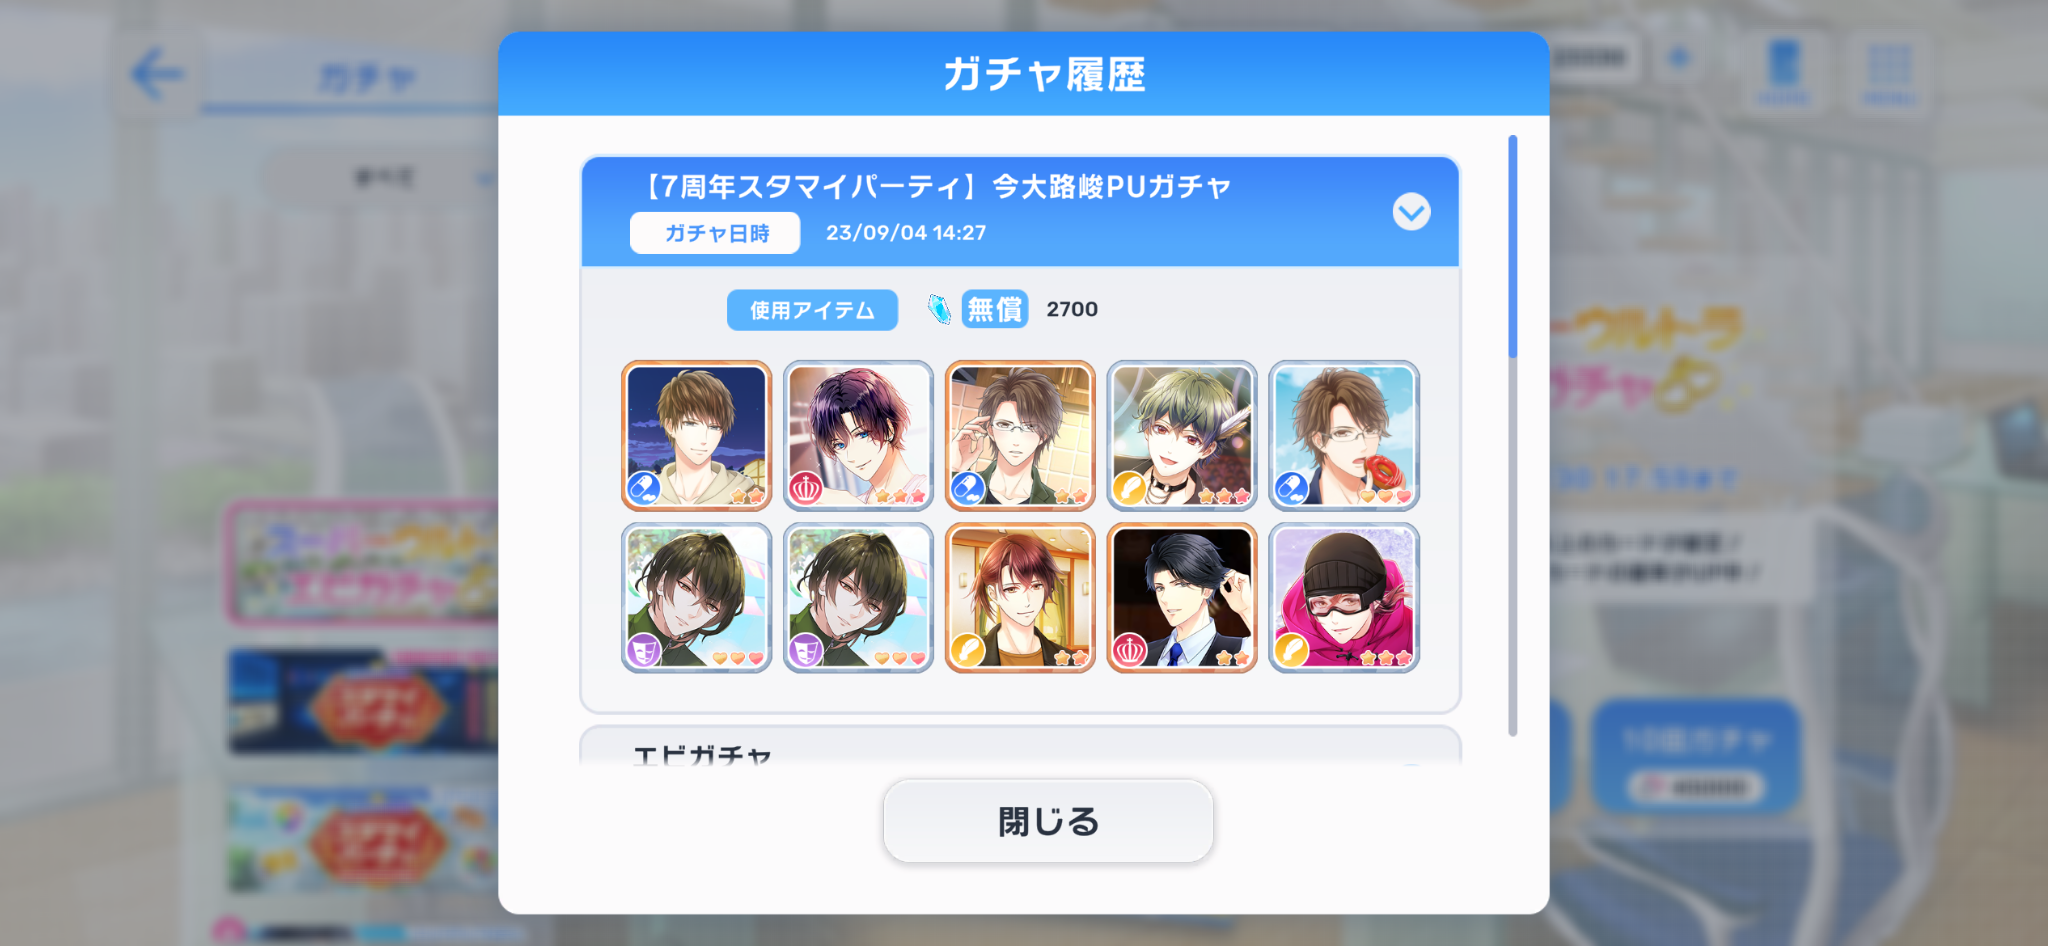Select the second duplicate dark-haired card
Viewport: 2048px width, 946px height.
(858, 597)
